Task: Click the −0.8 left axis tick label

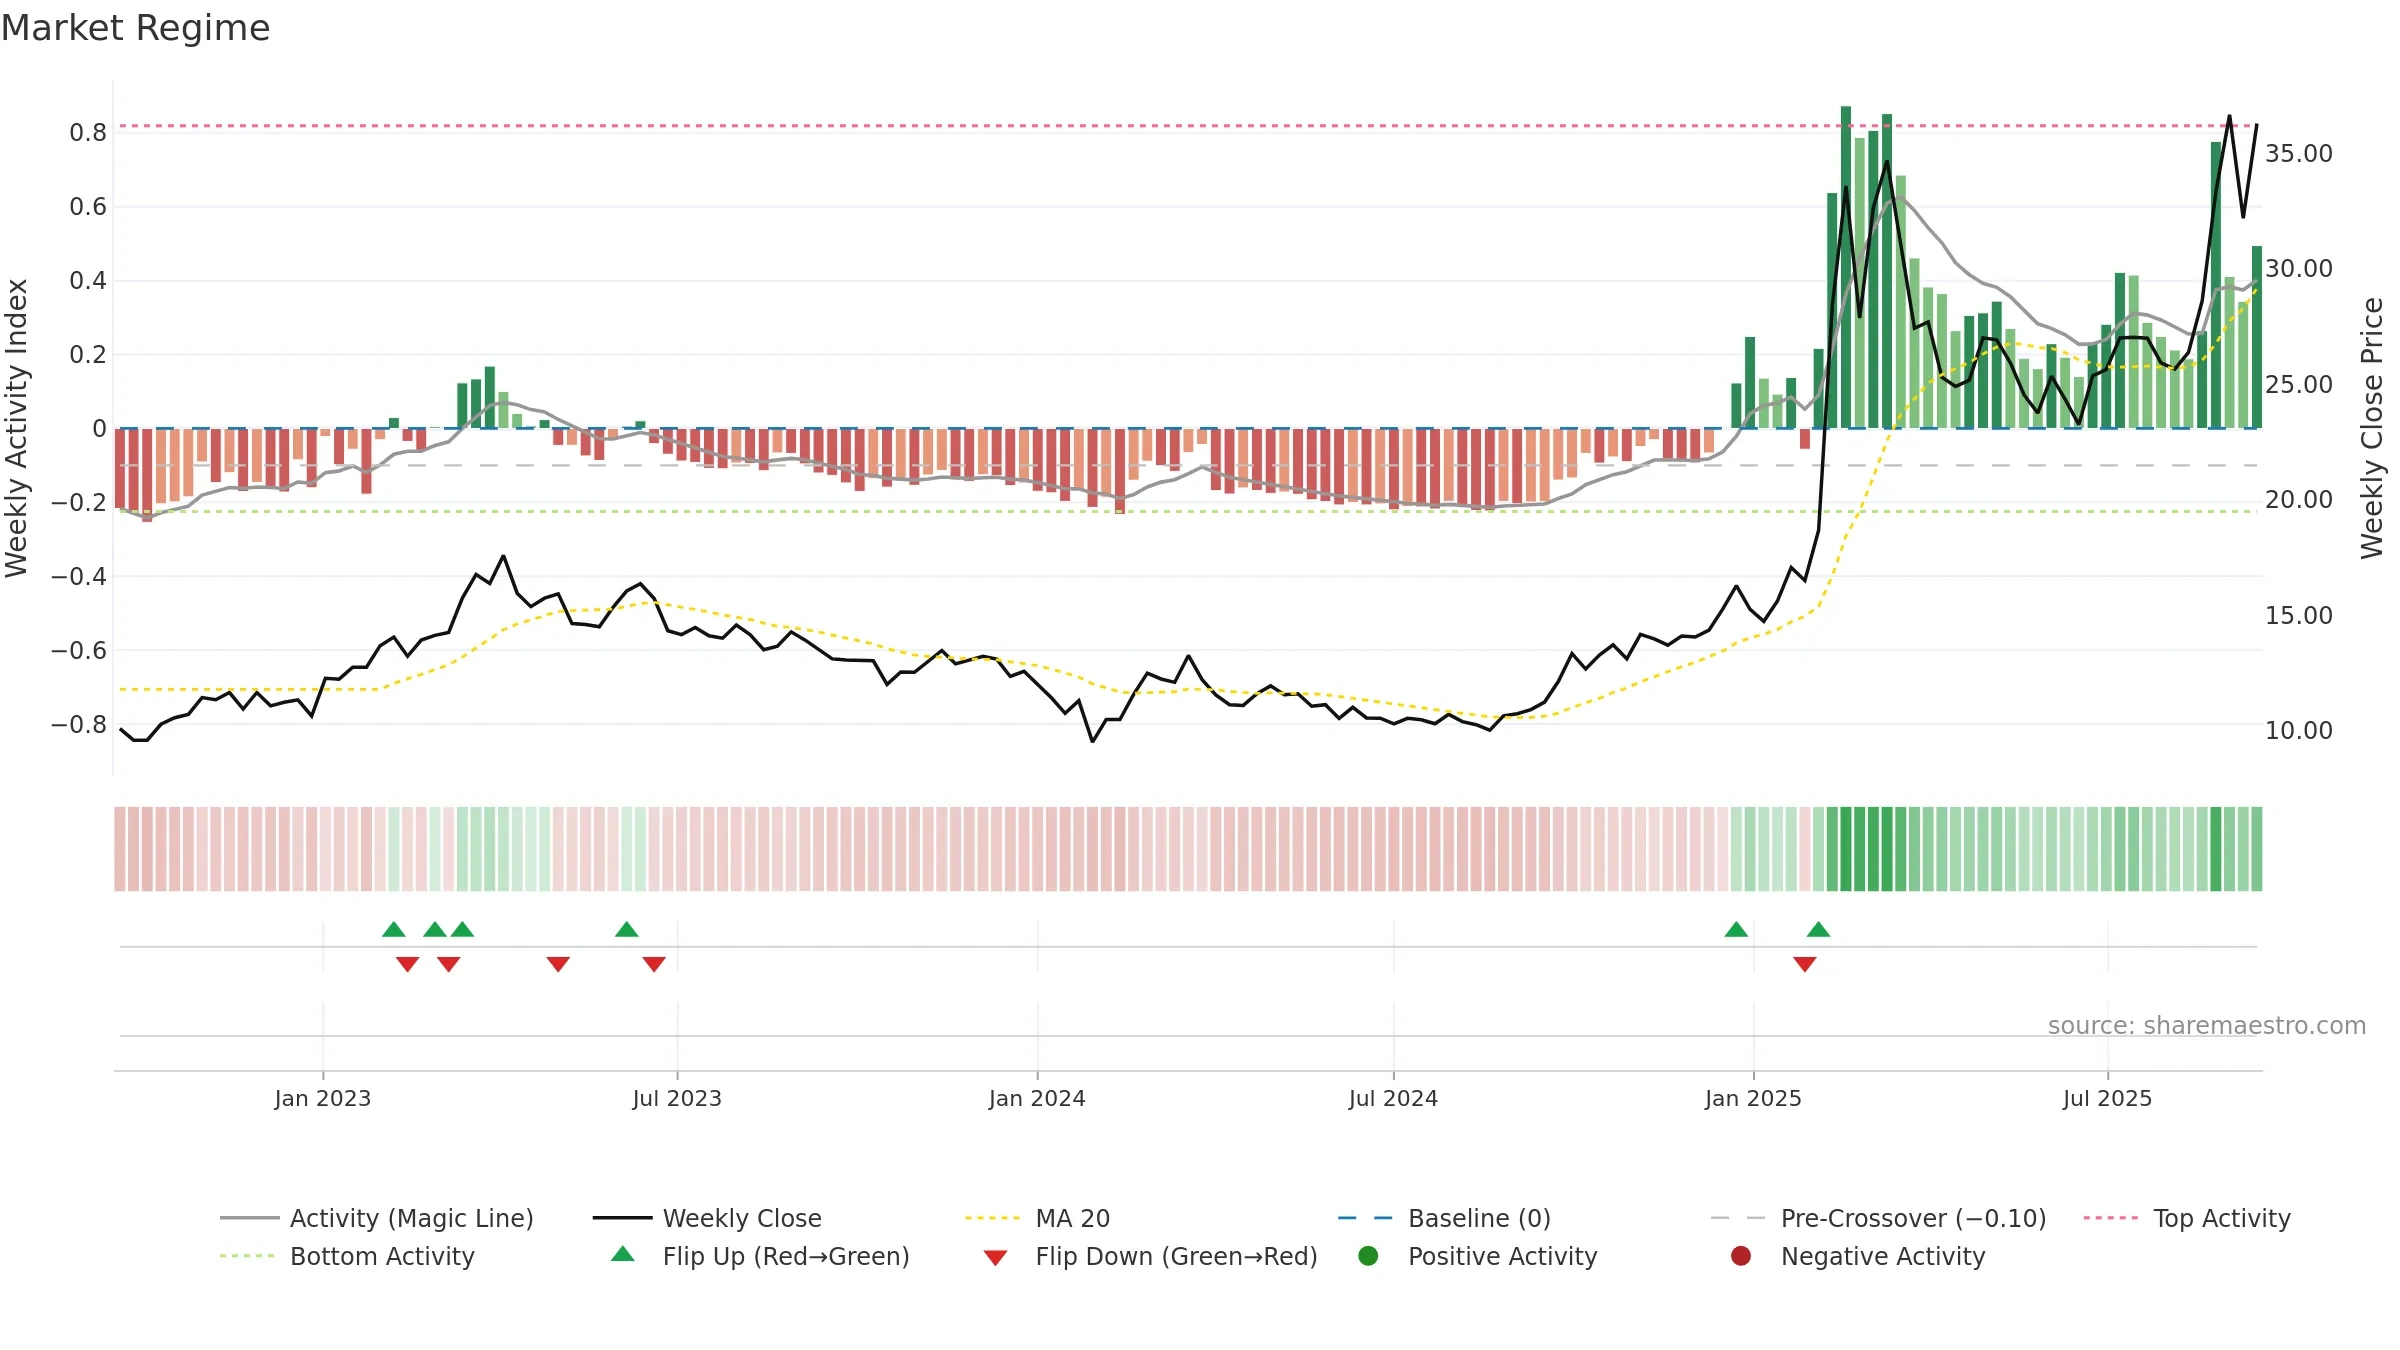Action: tap(79, 724)
